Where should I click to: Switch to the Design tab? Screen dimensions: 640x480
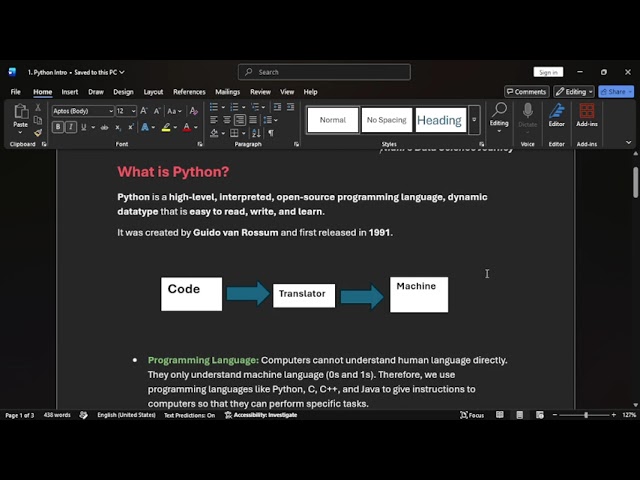(x=123, y=92)
